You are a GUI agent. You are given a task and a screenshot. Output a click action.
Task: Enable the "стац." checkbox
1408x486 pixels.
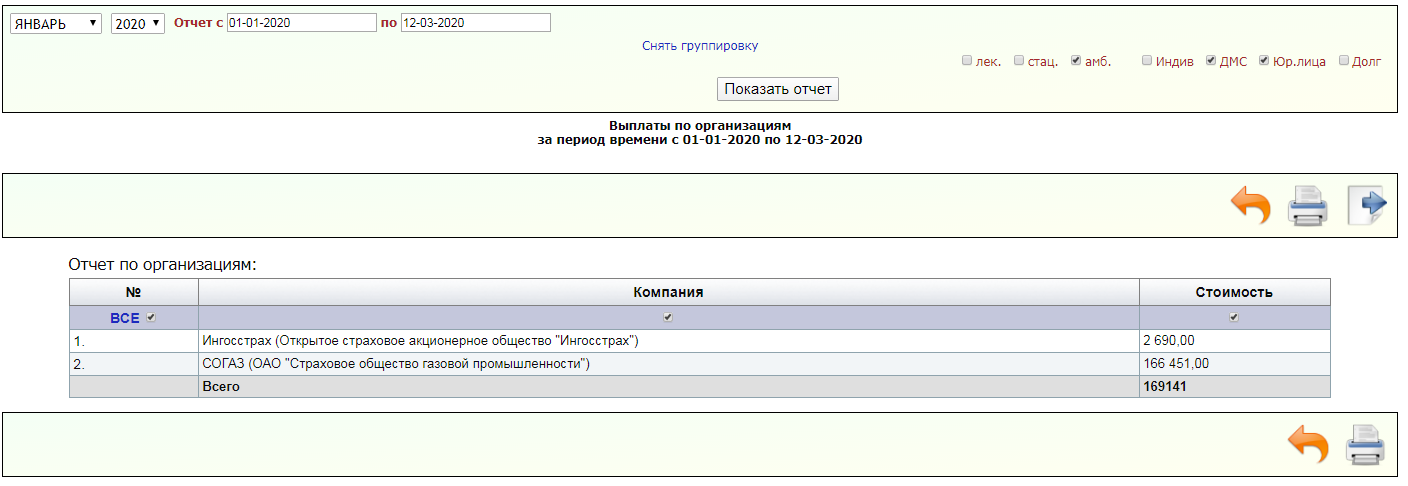coord(1019,61)
